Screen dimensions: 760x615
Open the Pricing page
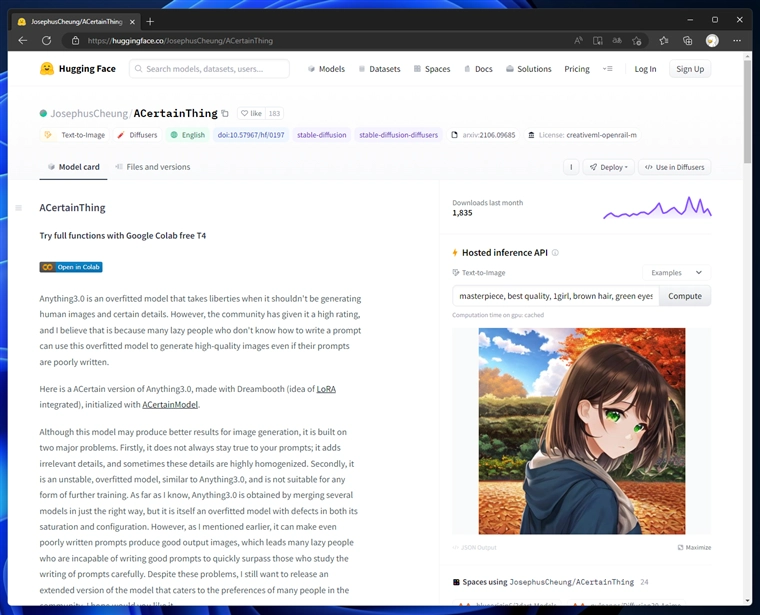577,69
